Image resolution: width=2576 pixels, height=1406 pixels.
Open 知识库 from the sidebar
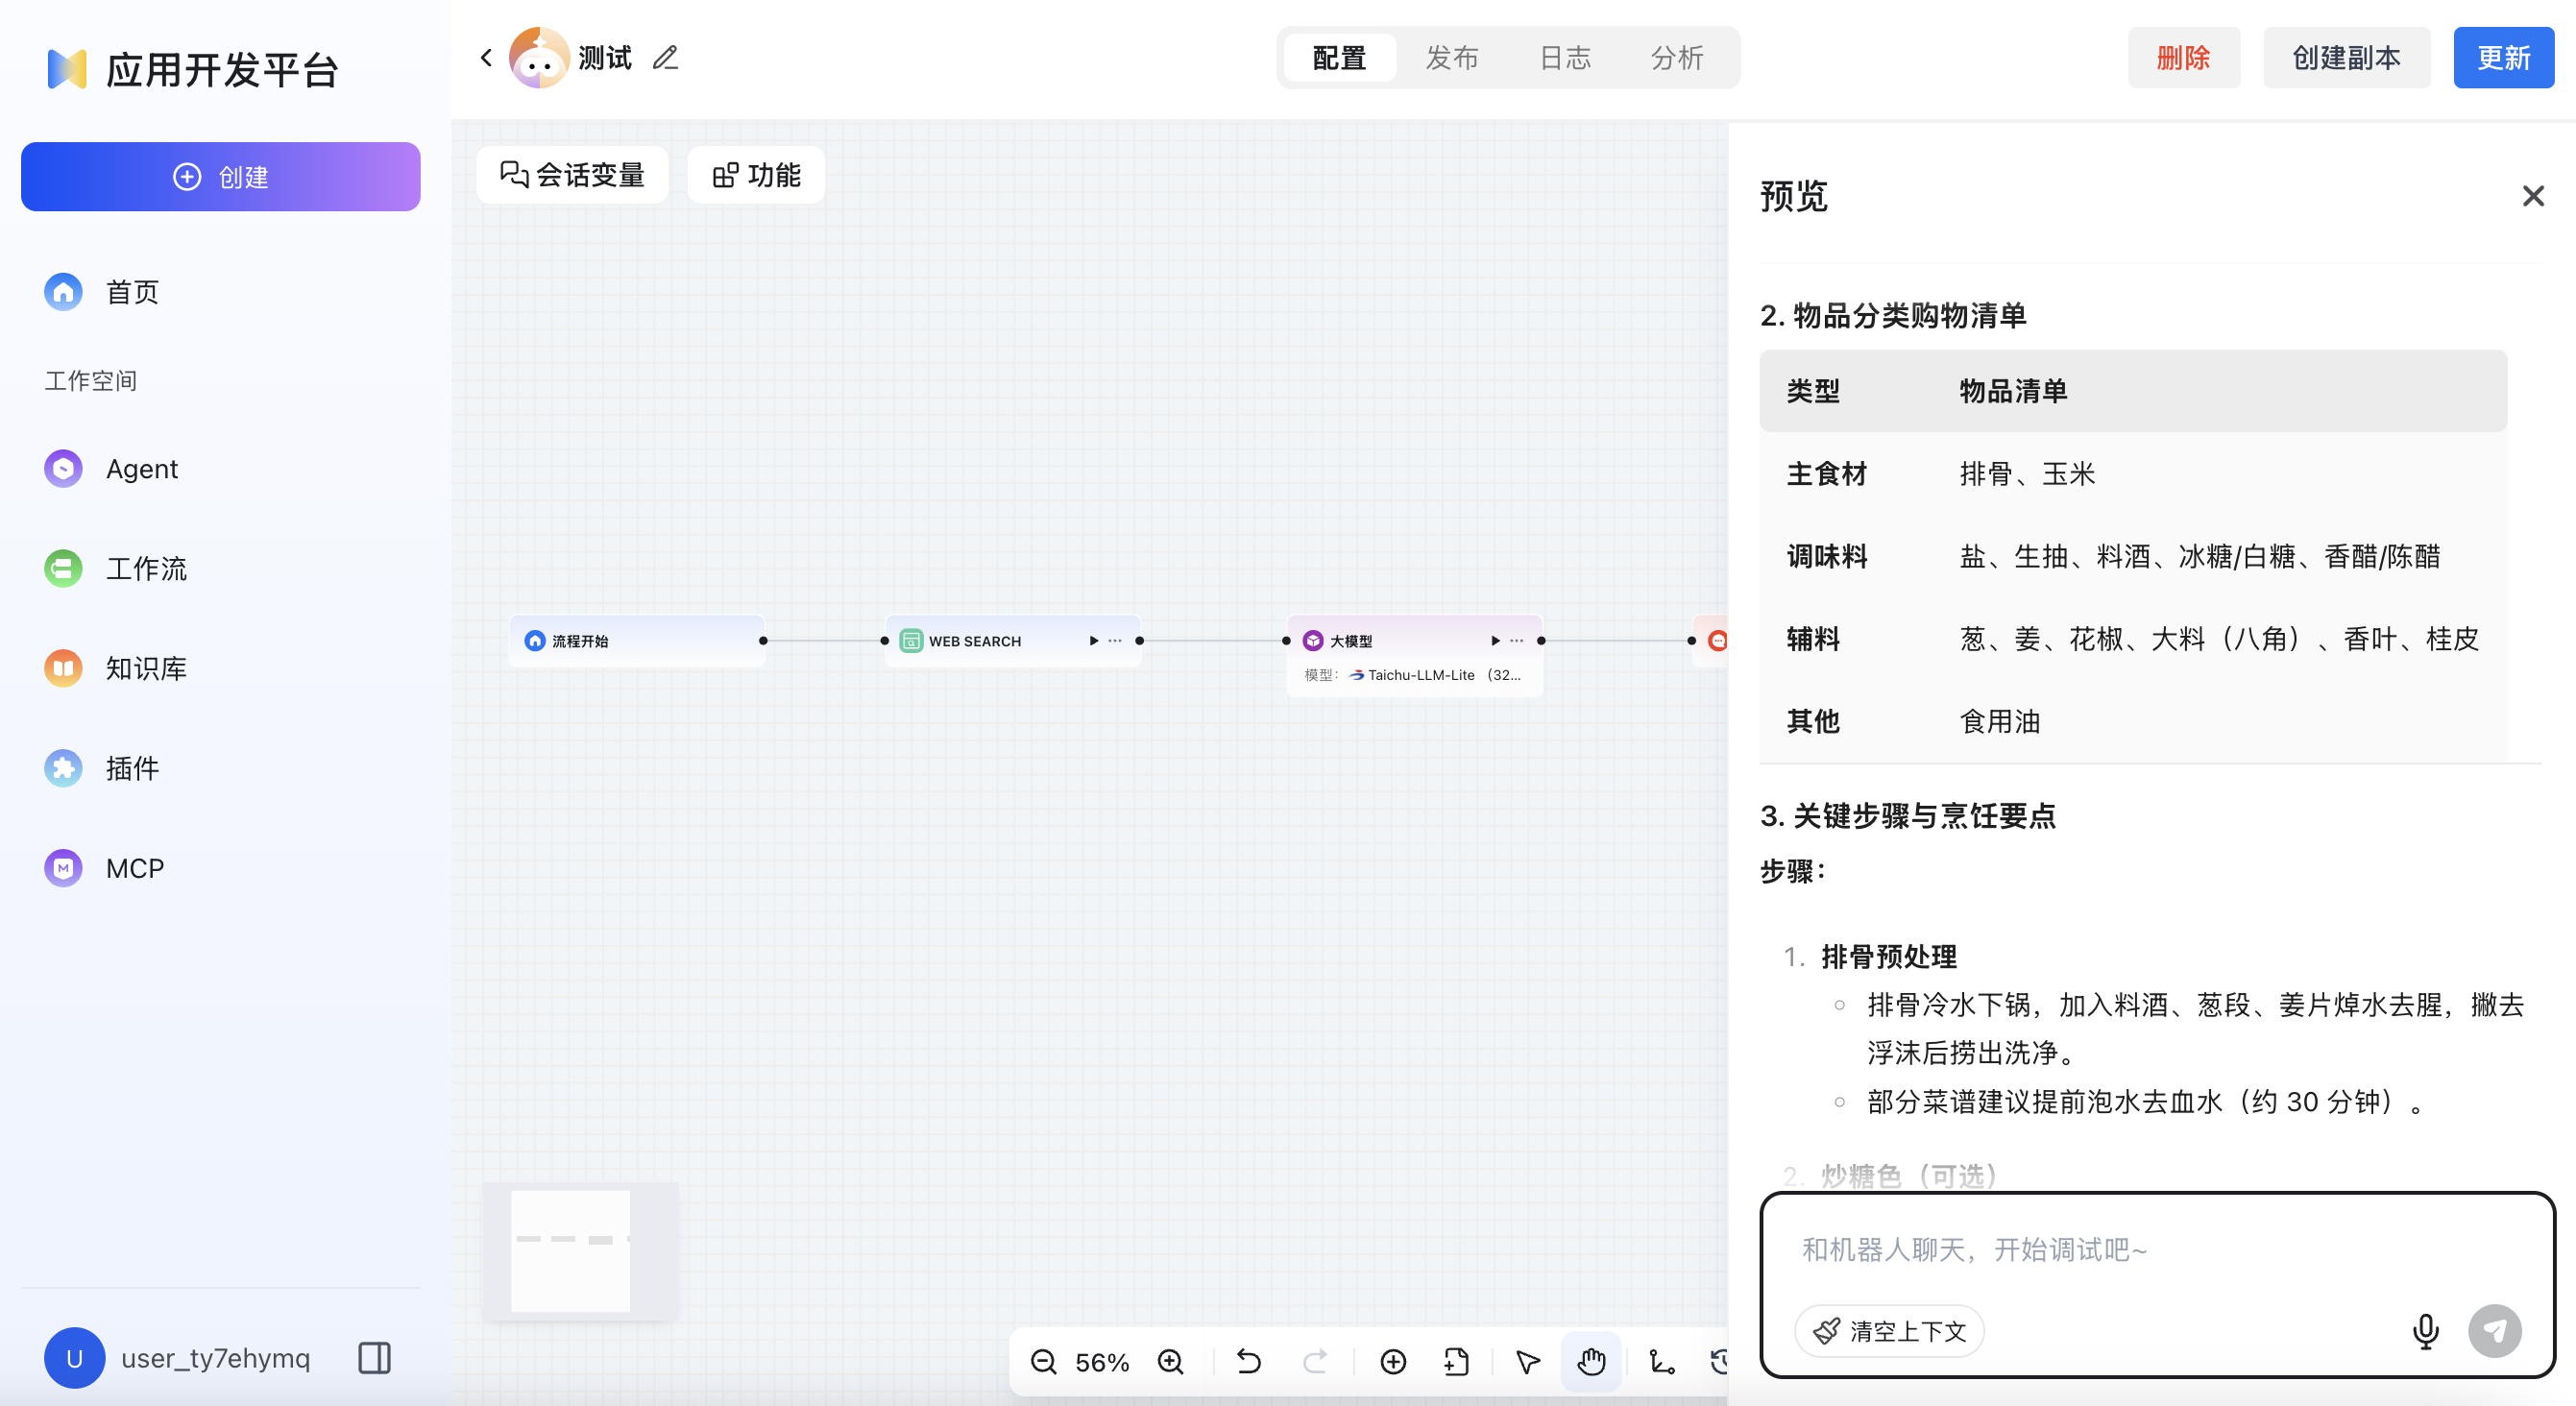(x=146, y=668)
